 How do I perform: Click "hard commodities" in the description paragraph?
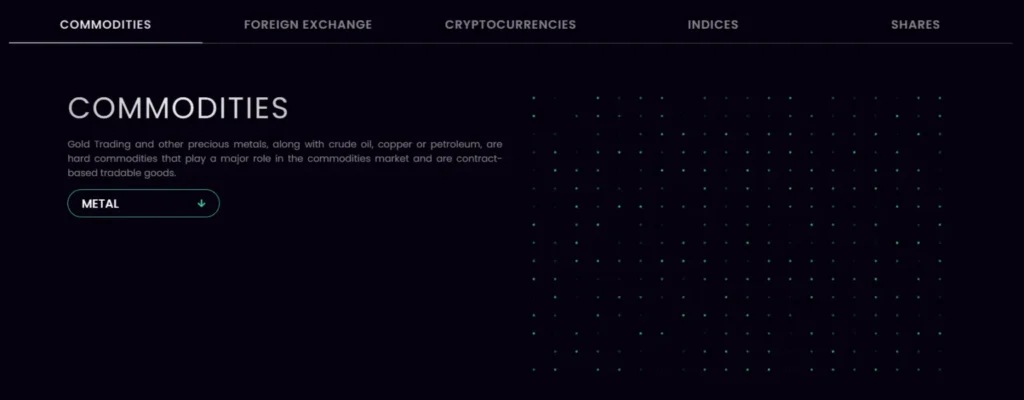[x=112, y=158]
